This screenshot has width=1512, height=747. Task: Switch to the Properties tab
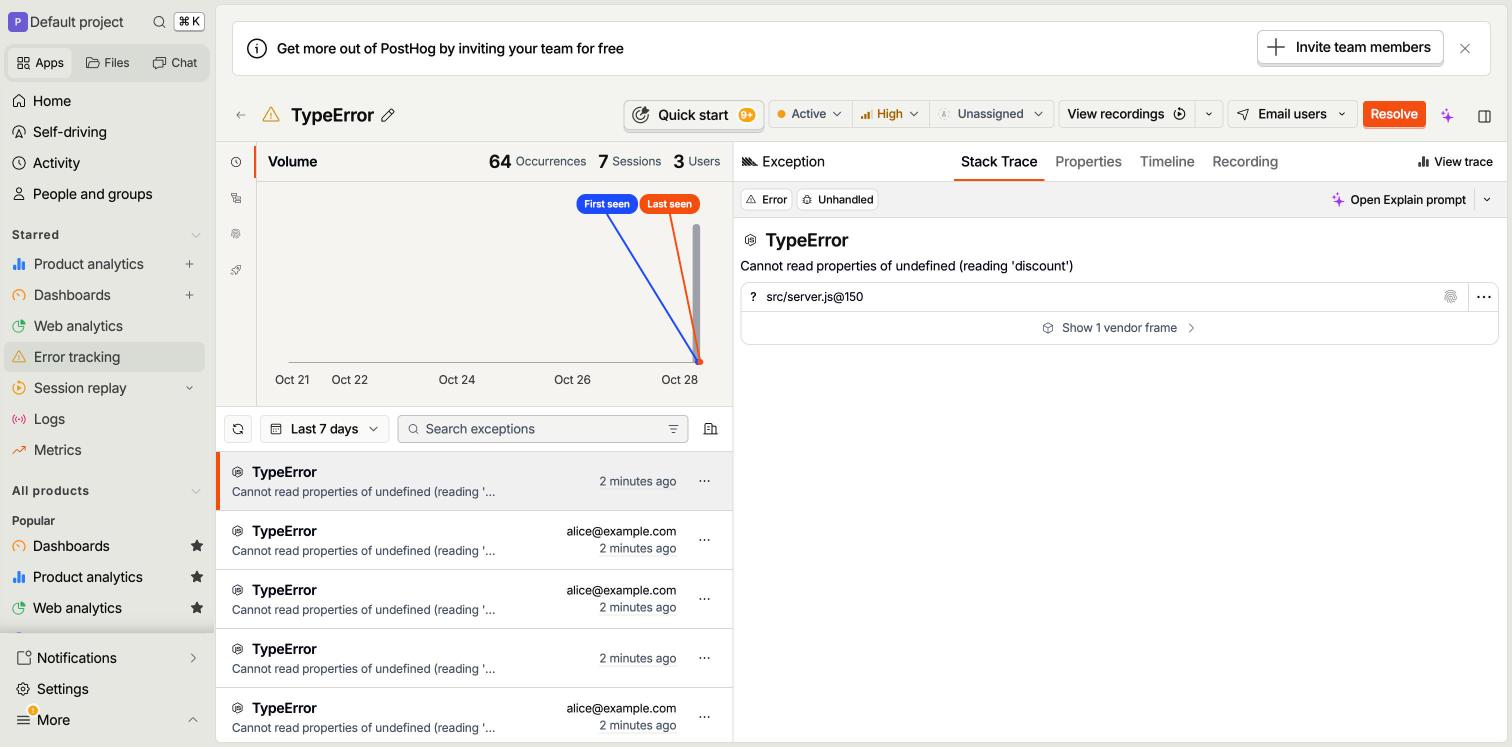[1088, 162]
